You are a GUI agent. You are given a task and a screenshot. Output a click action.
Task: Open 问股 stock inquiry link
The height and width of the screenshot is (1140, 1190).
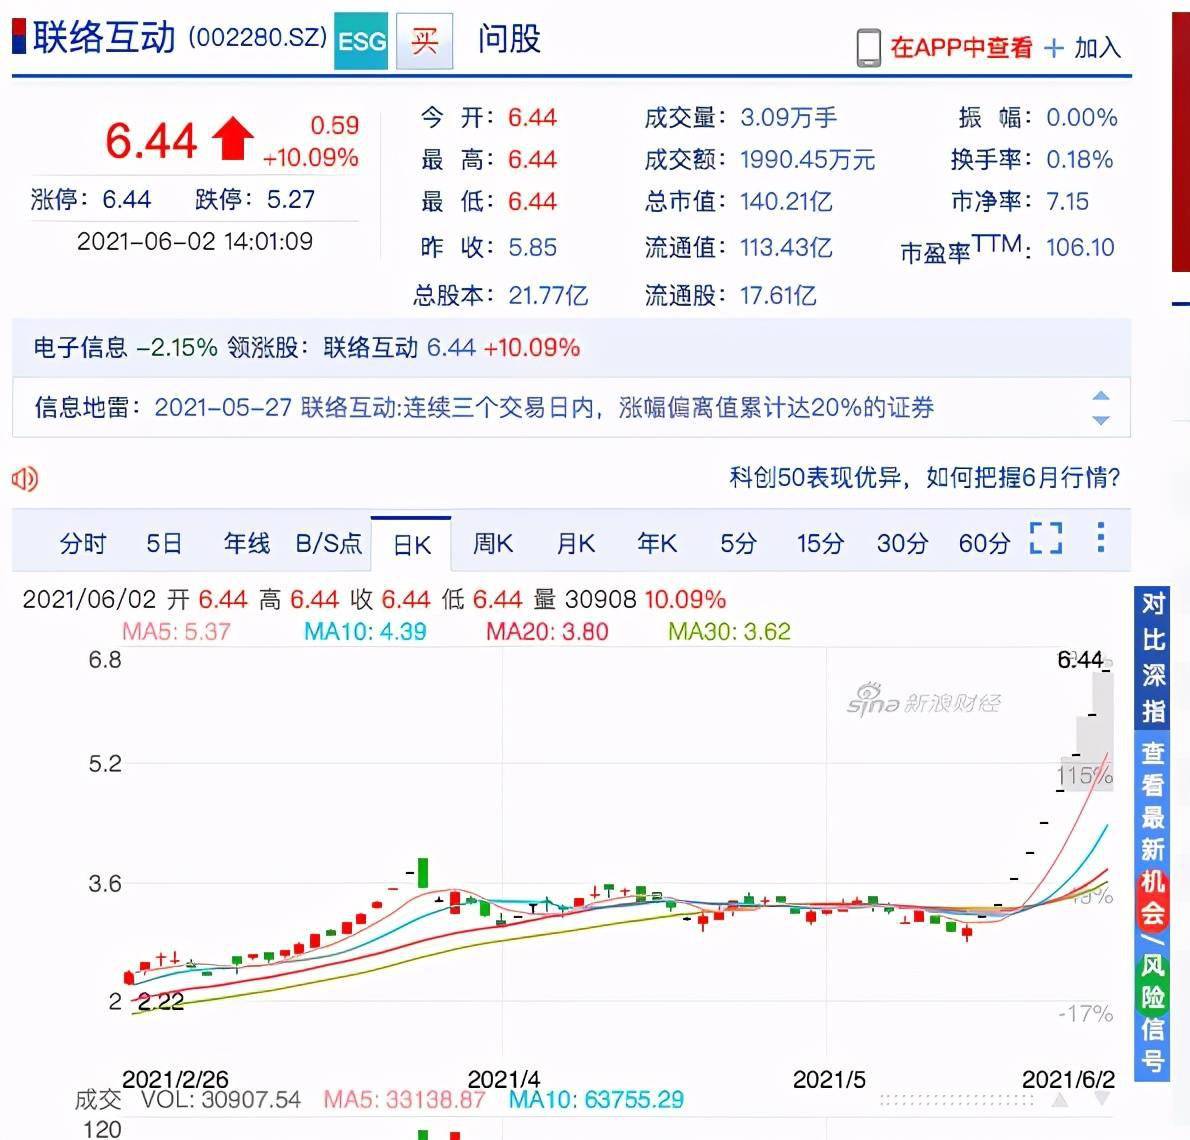click(x=509, y=39)
